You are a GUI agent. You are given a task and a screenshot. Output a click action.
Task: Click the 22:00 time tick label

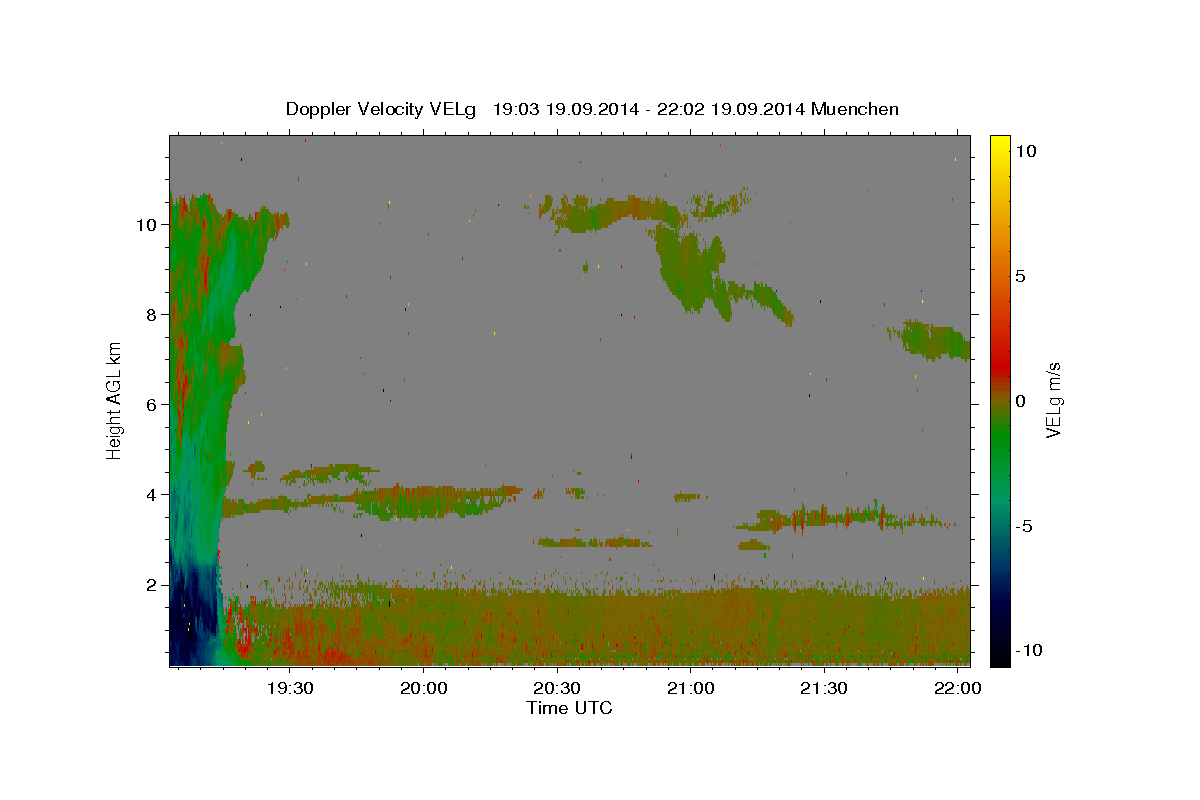click(958, 689)
